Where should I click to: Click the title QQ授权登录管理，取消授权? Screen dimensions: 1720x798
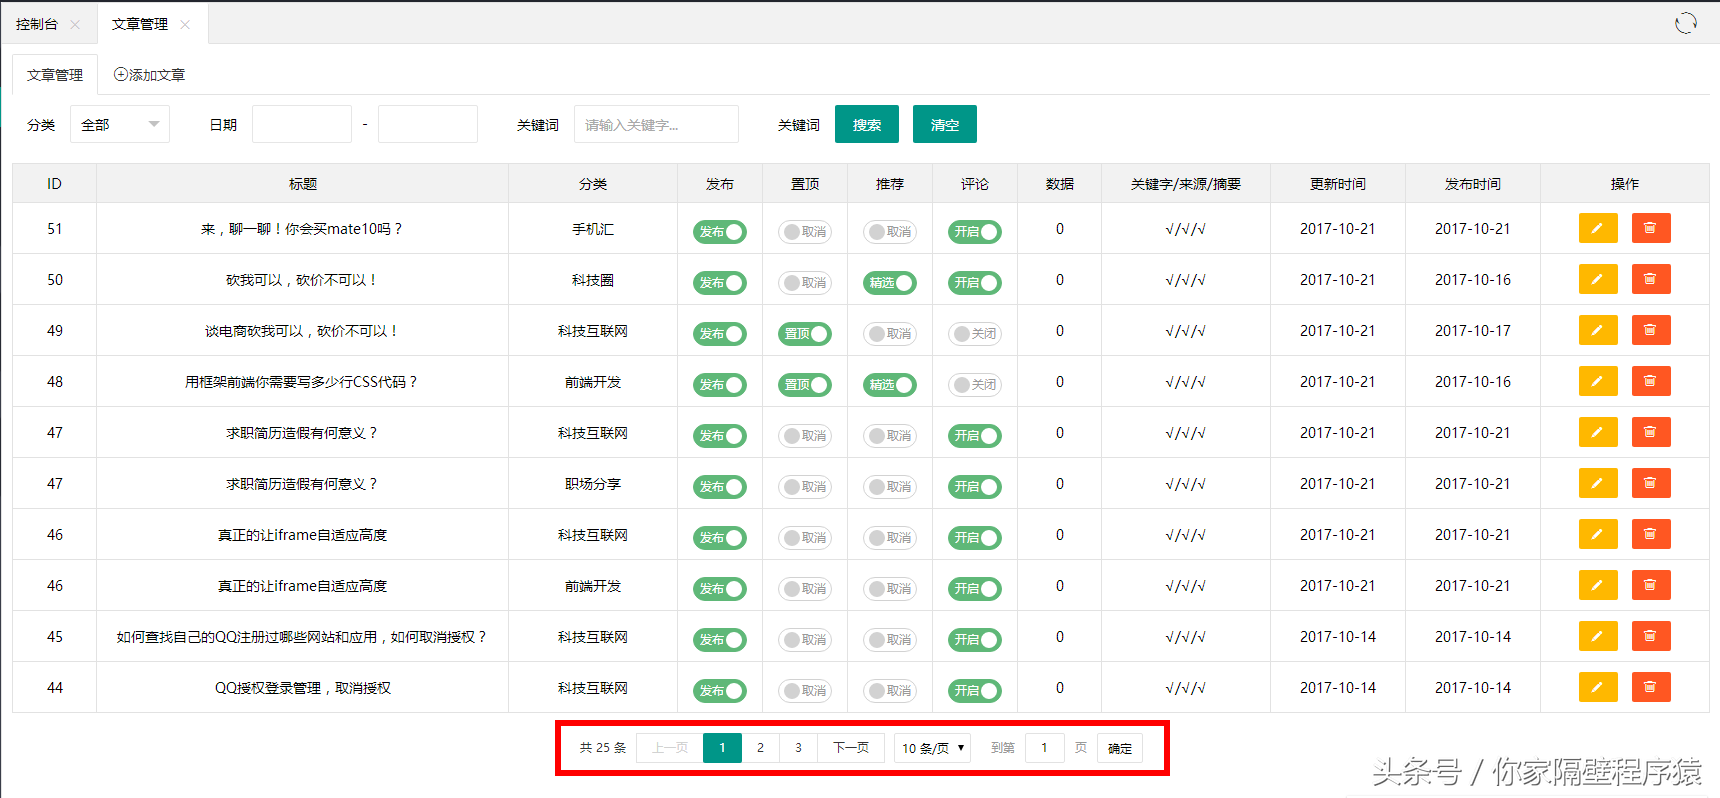(x=302, y=688)
